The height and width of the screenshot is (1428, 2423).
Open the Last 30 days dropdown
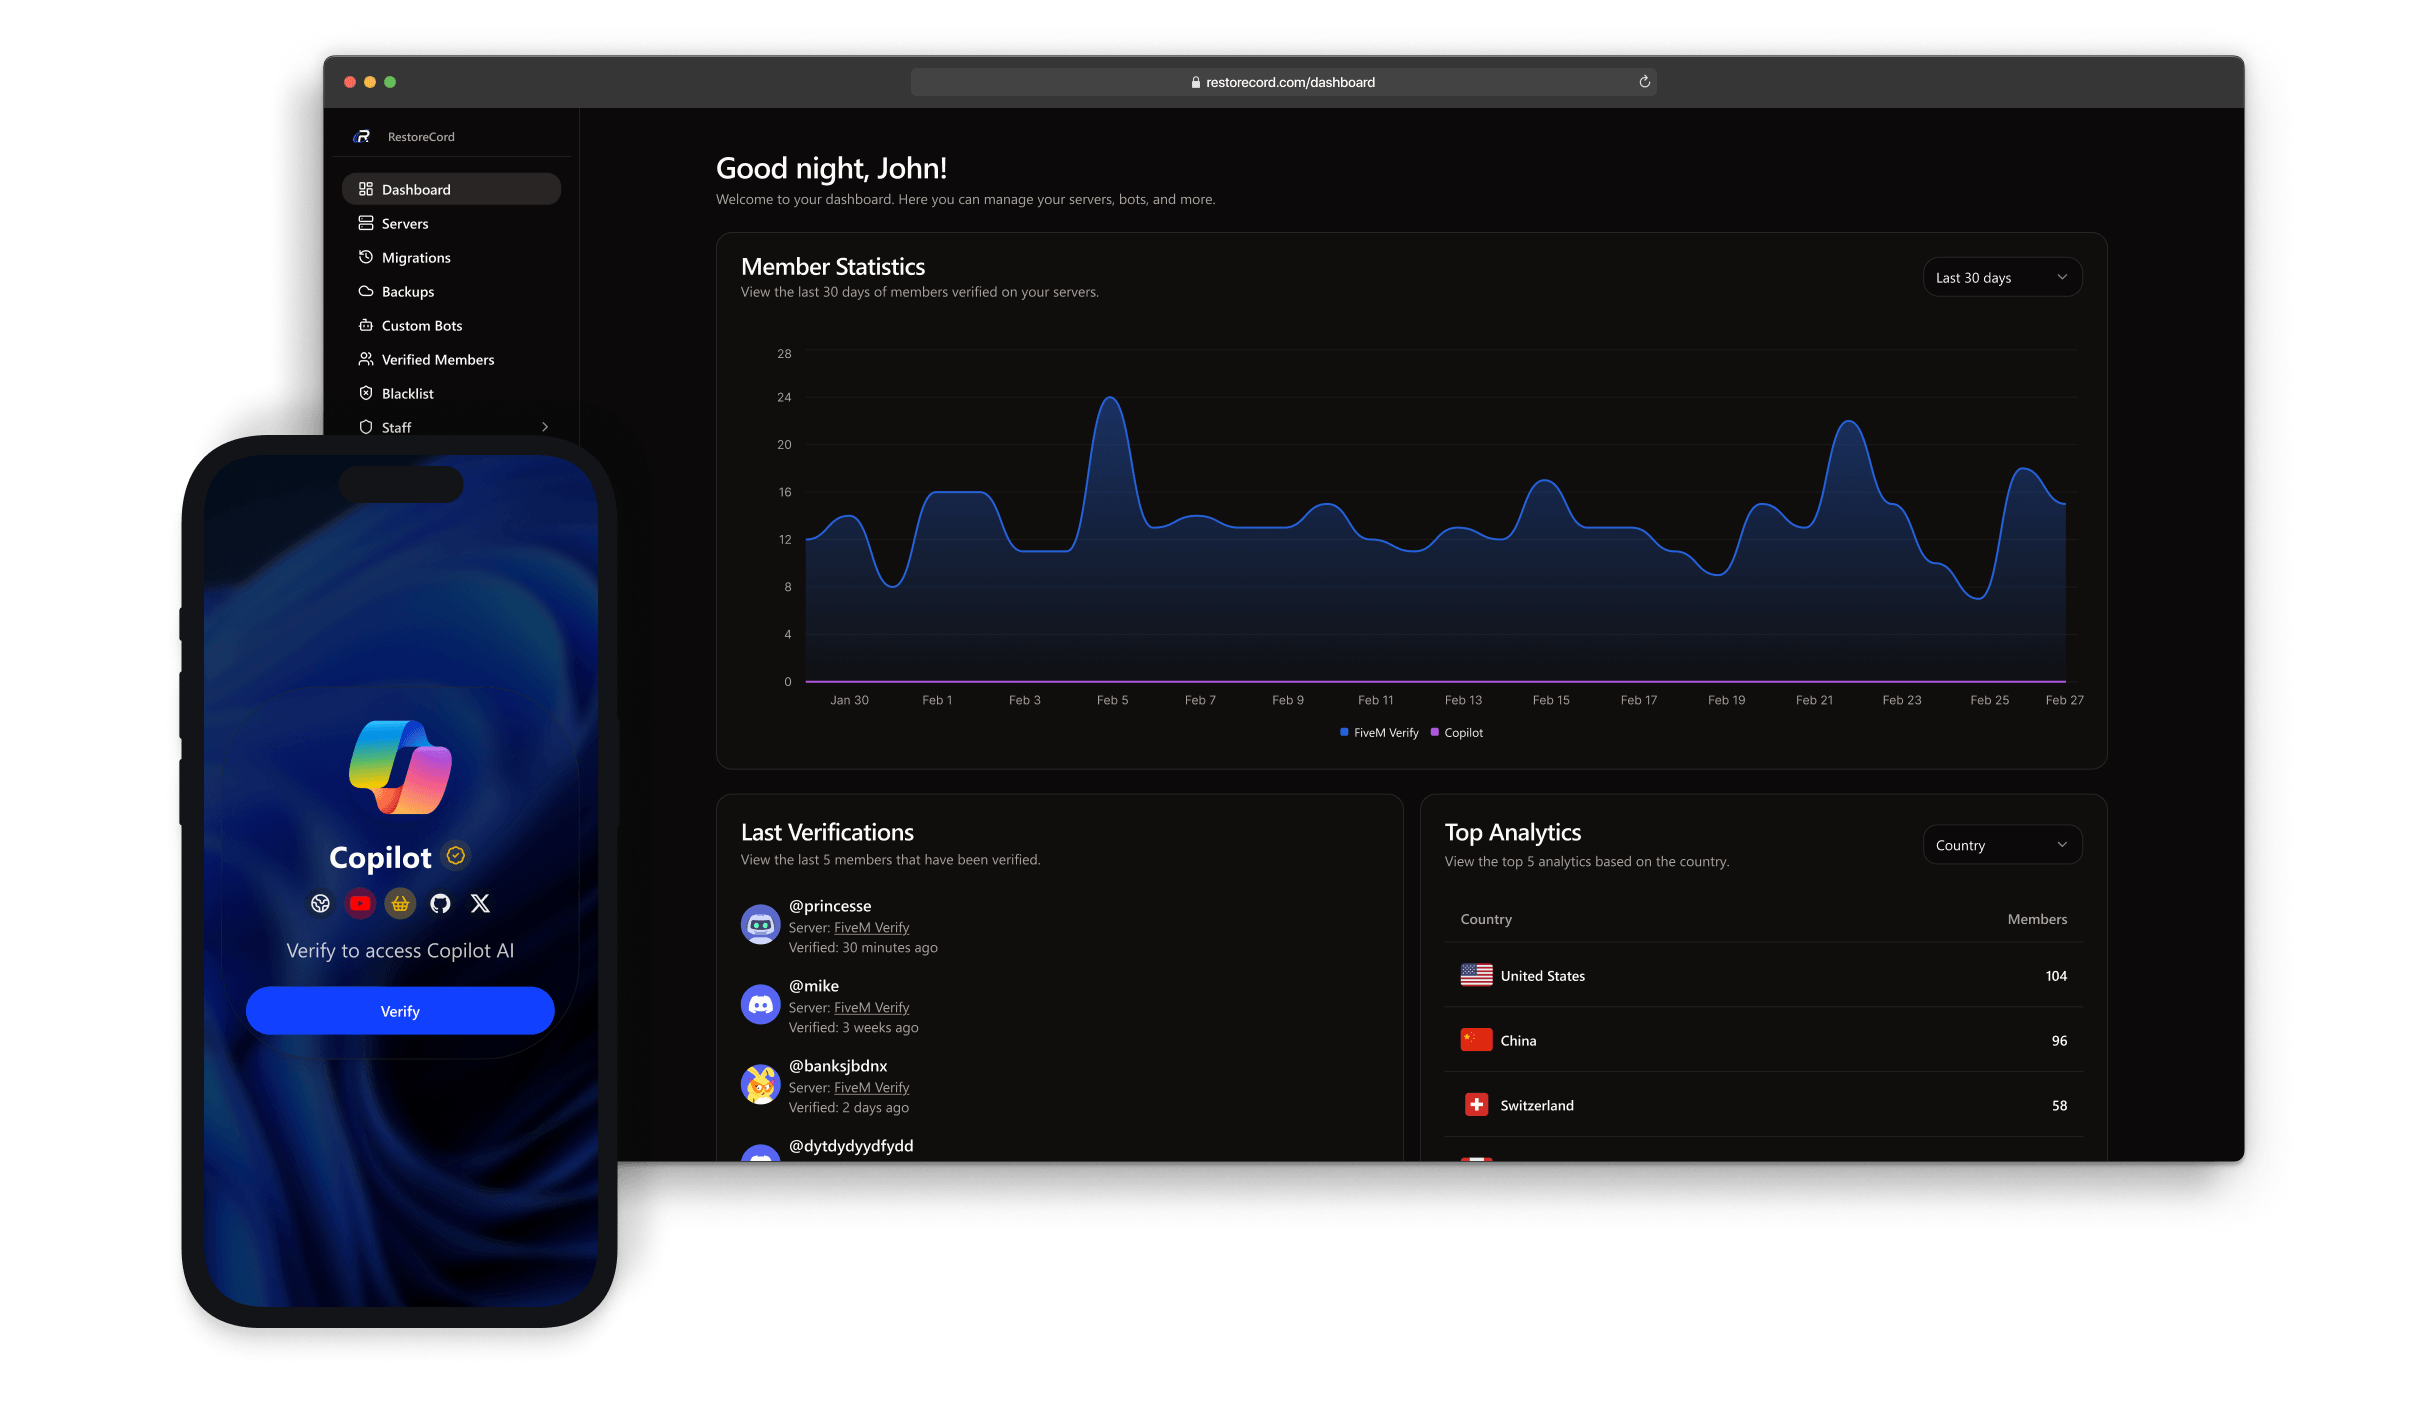pyautogui.click(x=2002, y=277)
